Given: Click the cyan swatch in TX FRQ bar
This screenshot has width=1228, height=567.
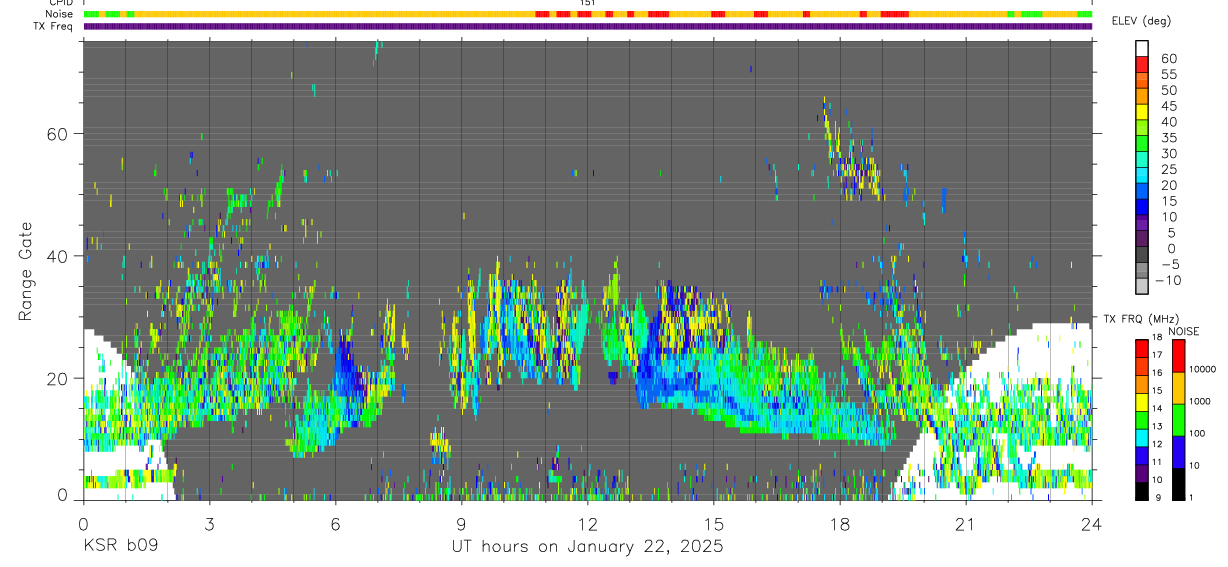Looking at the screenshot, I should click(1142, 437).
